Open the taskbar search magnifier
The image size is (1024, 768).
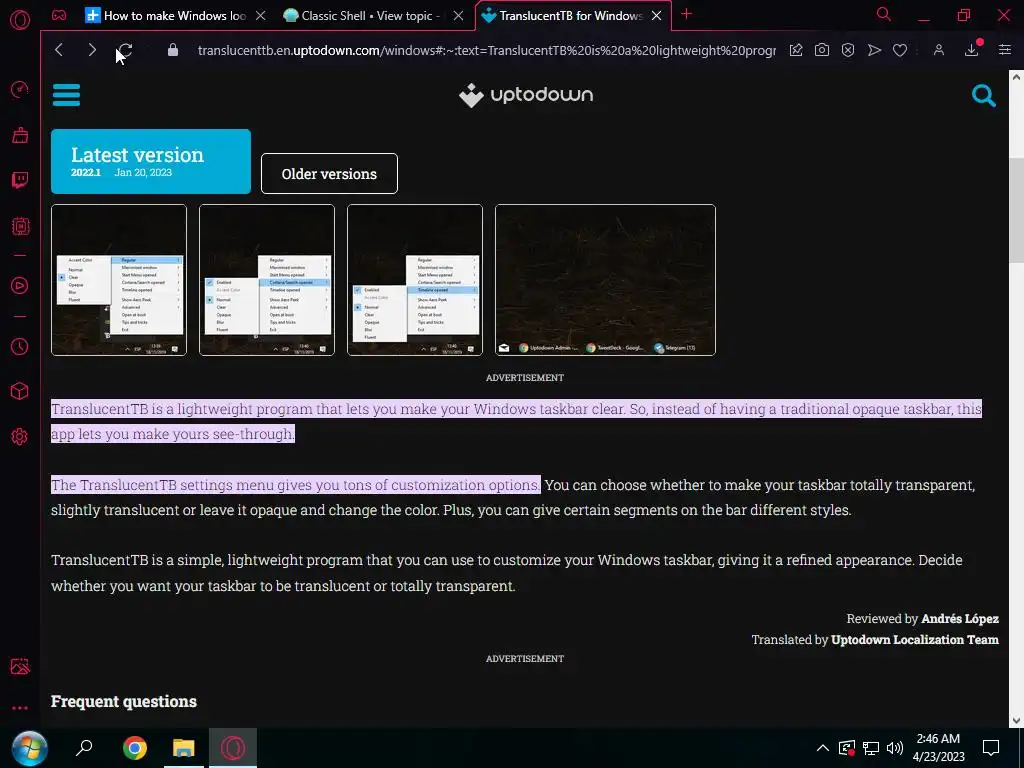(x=84, y=748)
